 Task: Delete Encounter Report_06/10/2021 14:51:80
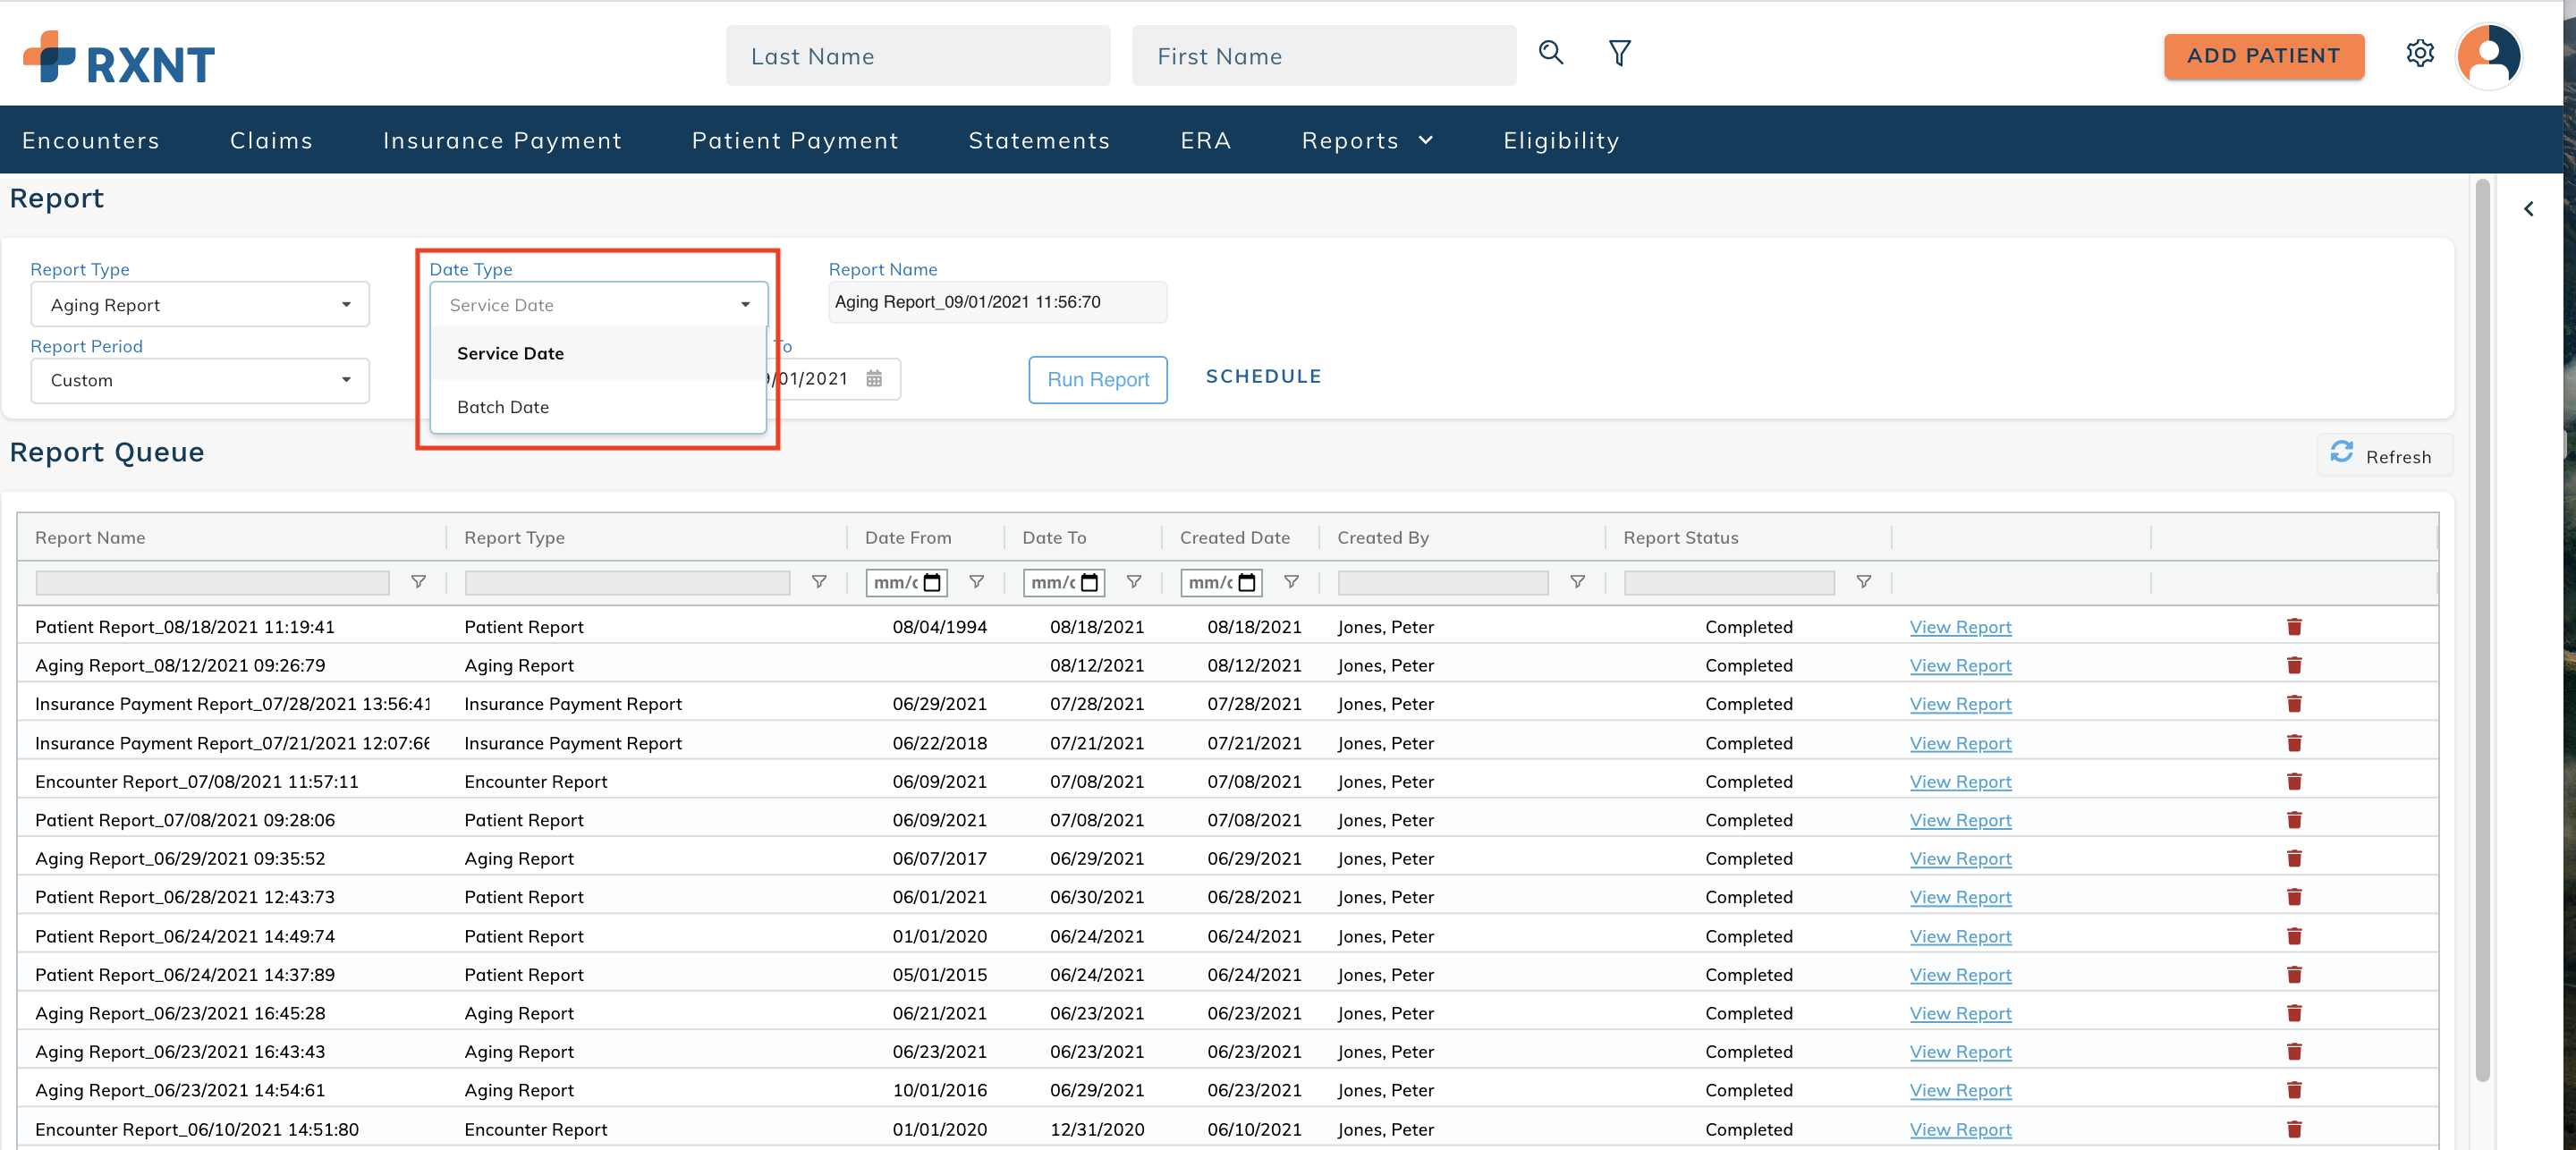[2294, 1129]
